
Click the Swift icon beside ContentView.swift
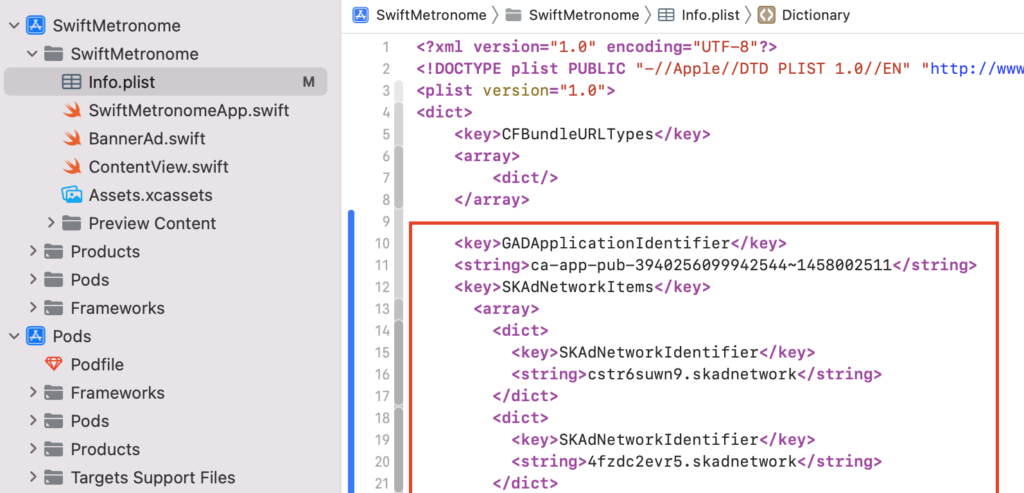tap(71, 167)
